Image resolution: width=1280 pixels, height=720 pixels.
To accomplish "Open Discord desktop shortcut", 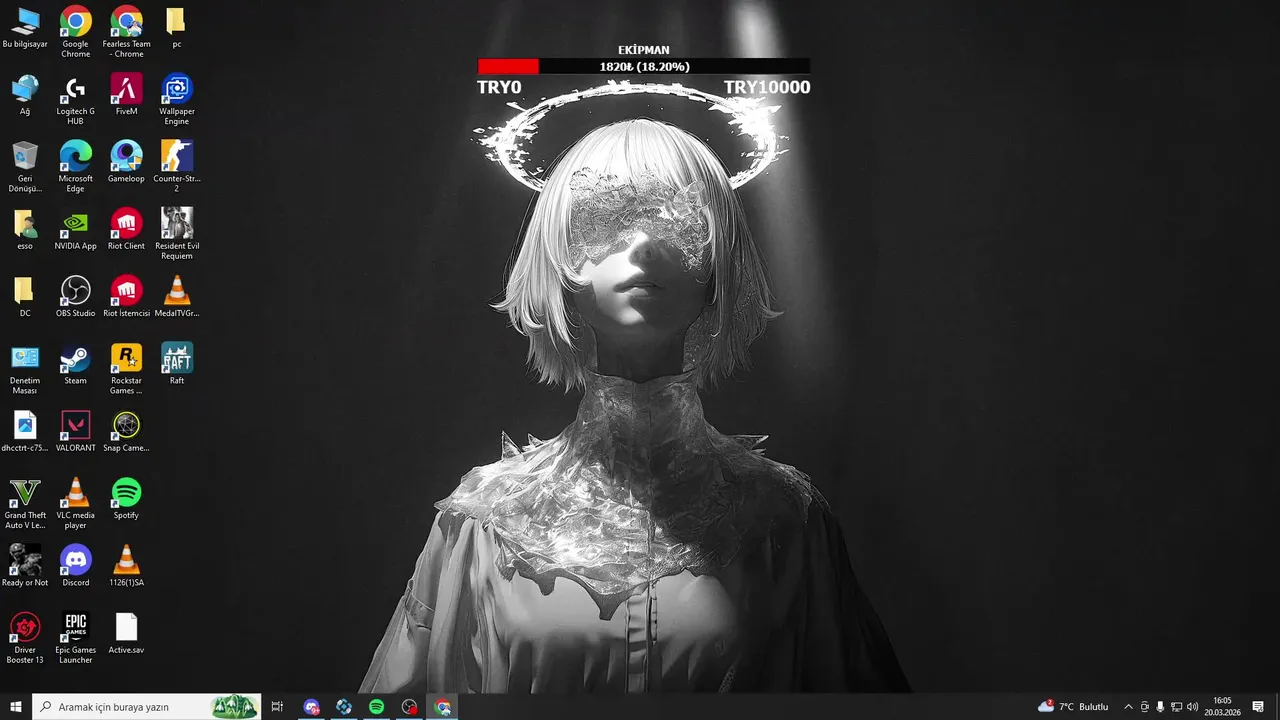I will 76,566.
